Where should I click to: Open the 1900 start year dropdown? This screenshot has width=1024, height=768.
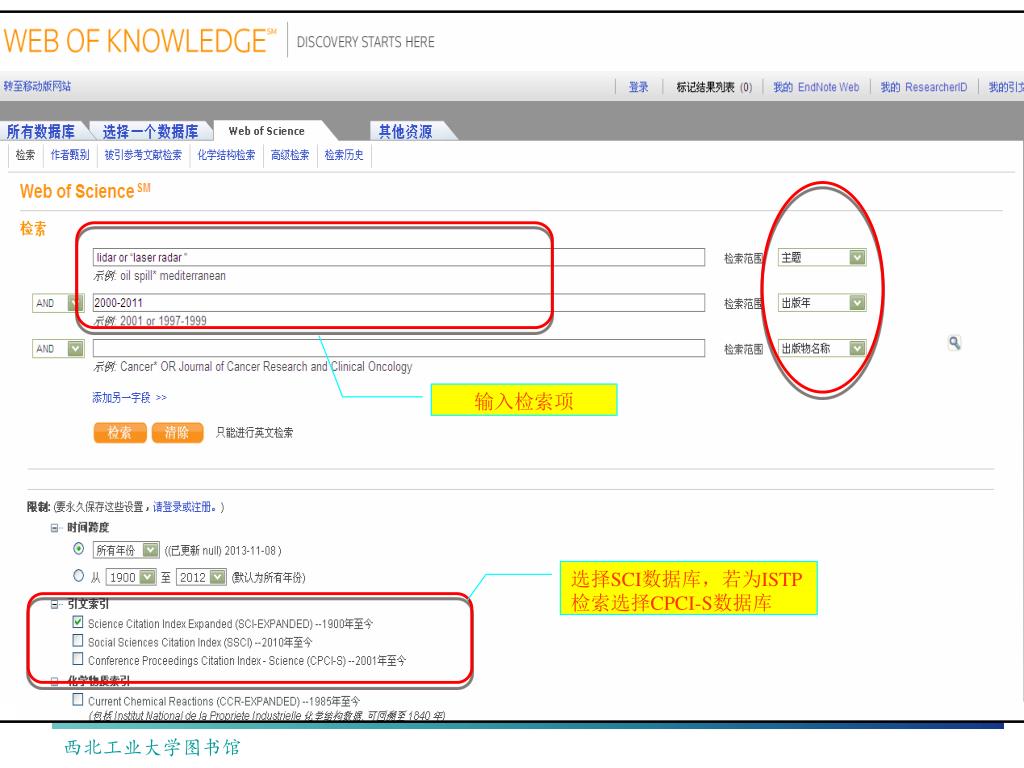pos(131,577)
